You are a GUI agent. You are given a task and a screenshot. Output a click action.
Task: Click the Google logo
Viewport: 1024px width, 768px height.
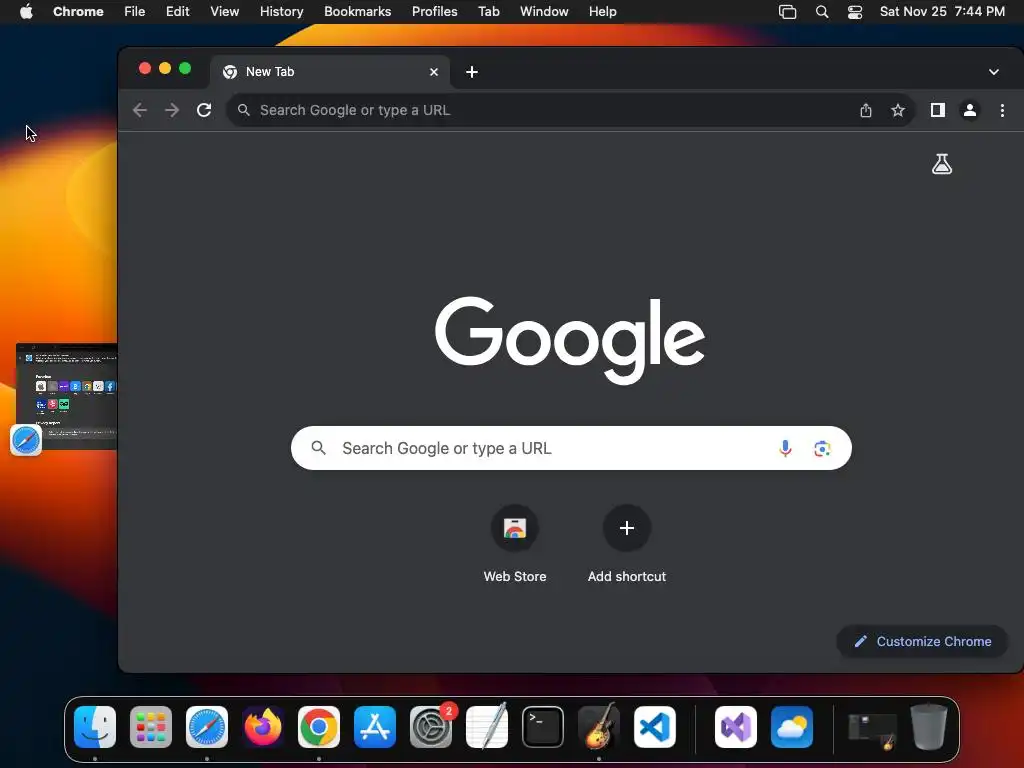click(570, 340)
